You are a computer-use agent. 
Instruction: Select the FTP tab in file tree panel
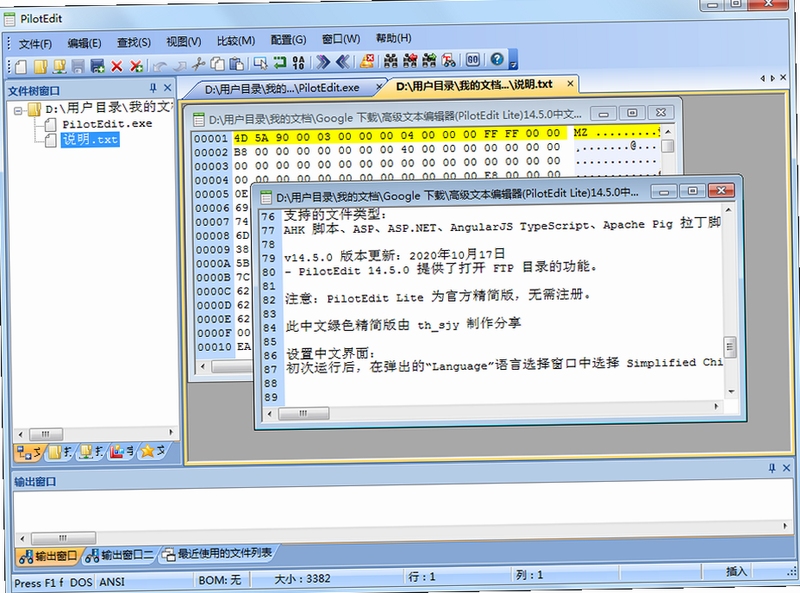(x=91, y=451)
